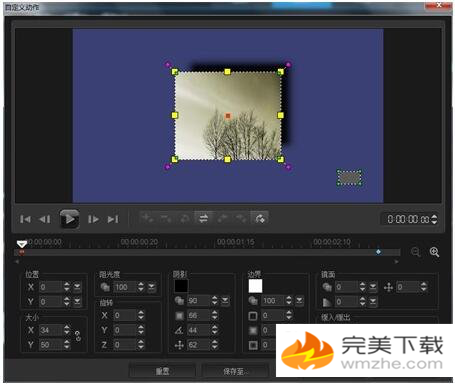
Task: Click the shadow angle icon
Action: 179,330
